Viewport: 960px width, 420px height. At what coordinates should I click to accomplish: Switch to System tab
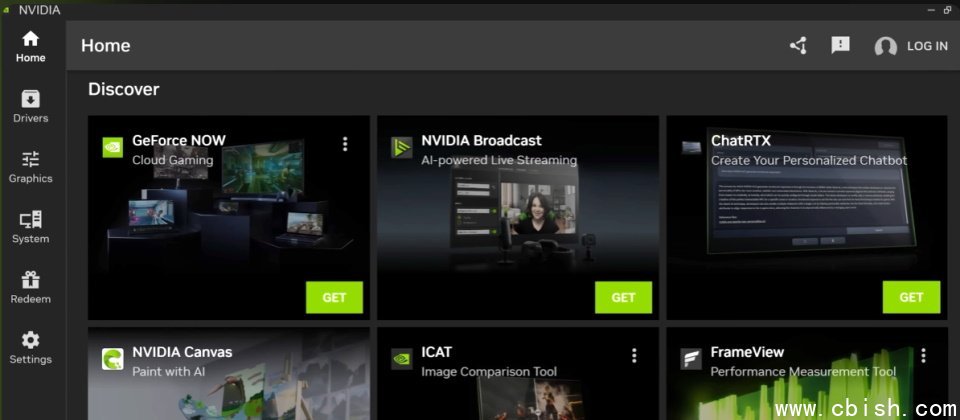[x=31, y=228]
